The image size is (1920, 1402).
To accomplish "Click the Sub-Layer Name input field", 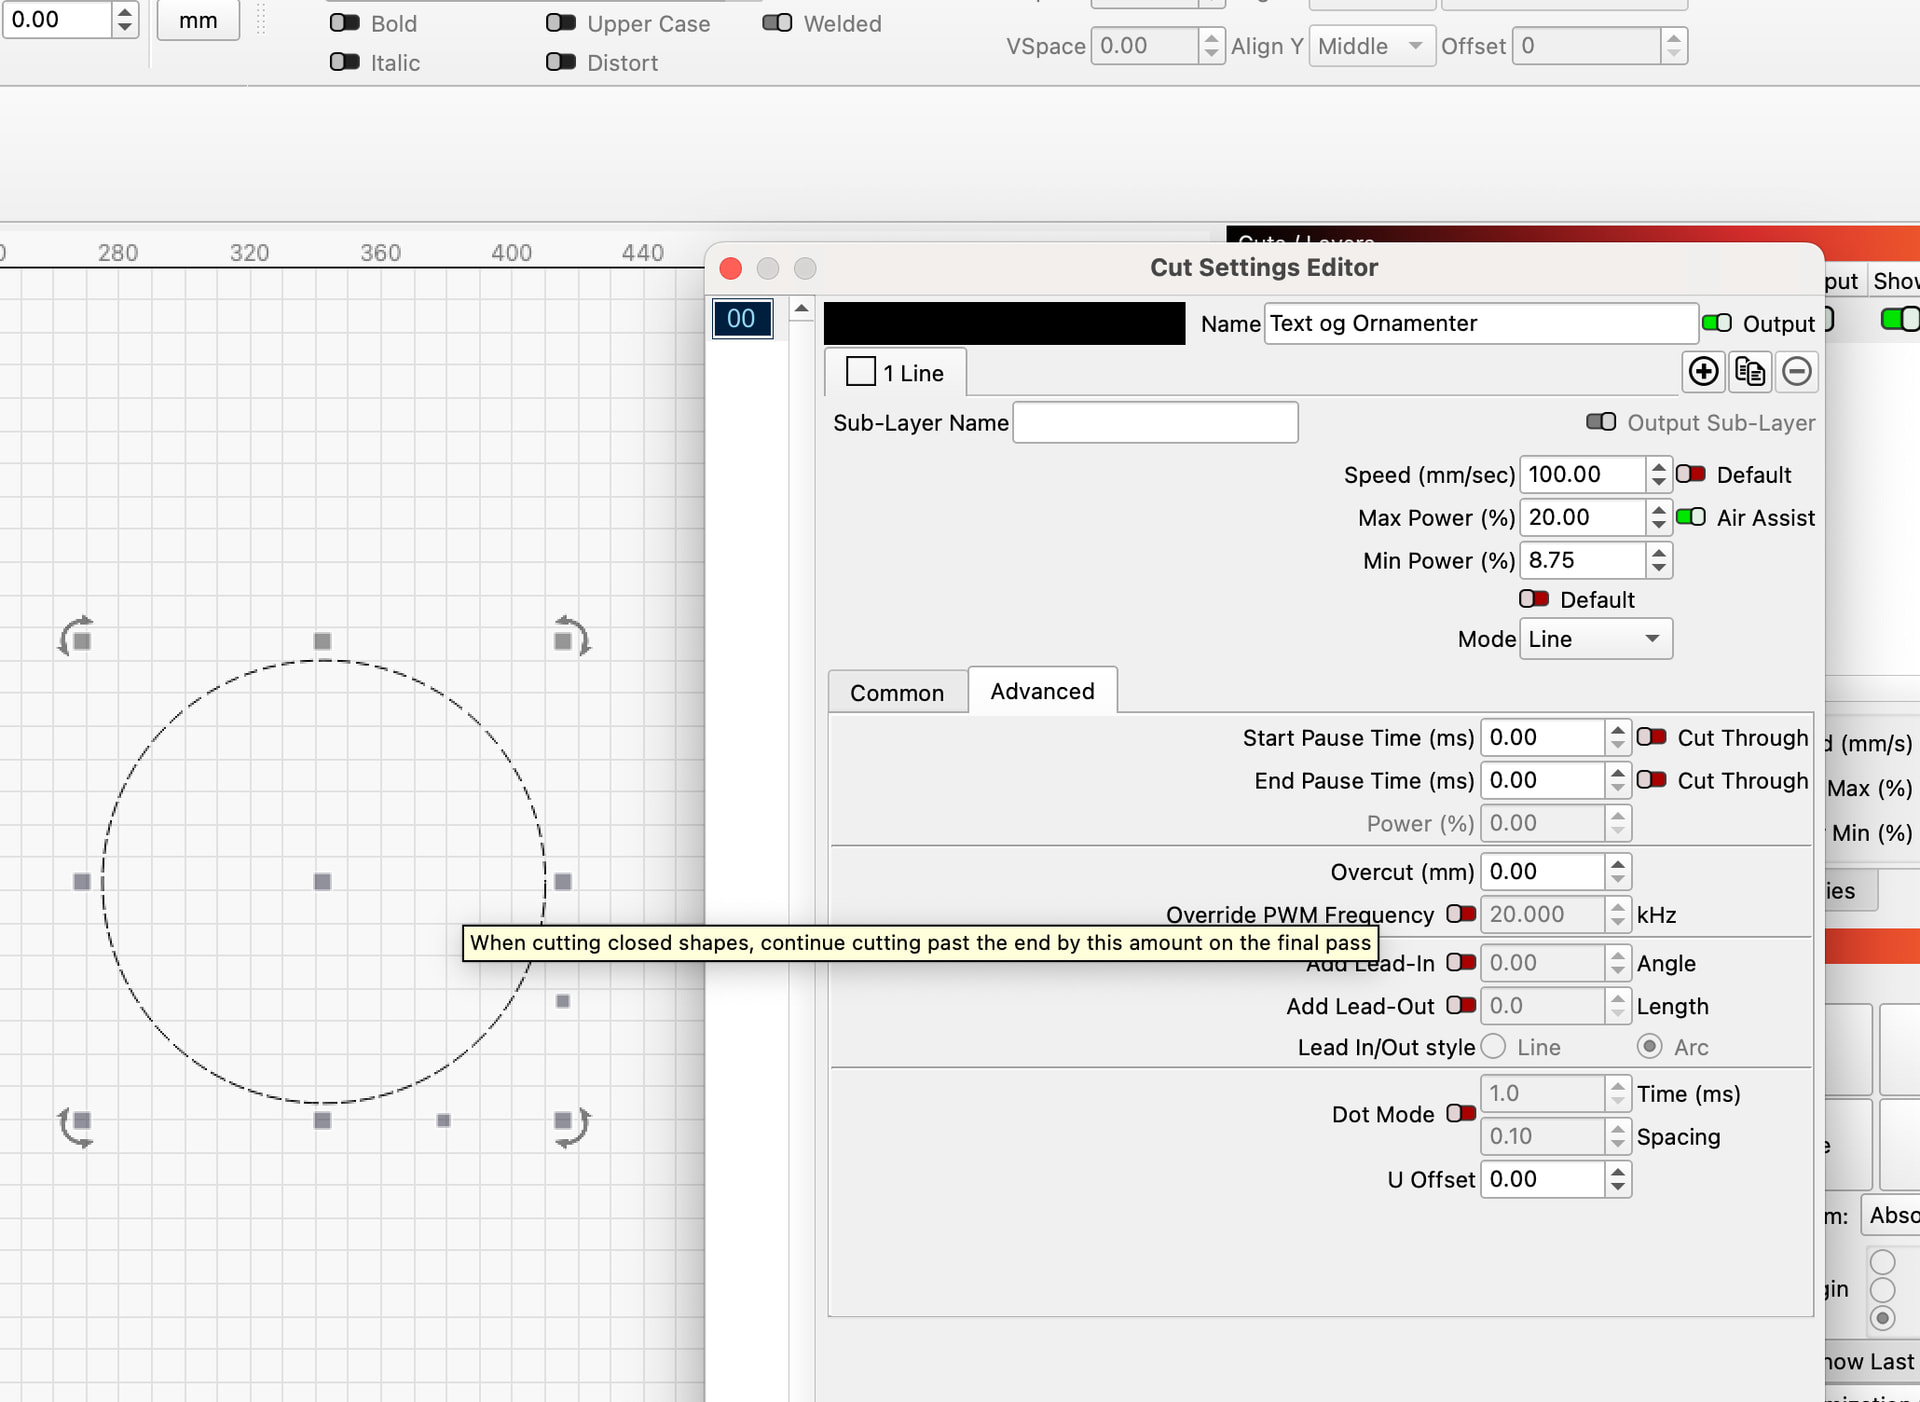I will [x=1155, y=422].
